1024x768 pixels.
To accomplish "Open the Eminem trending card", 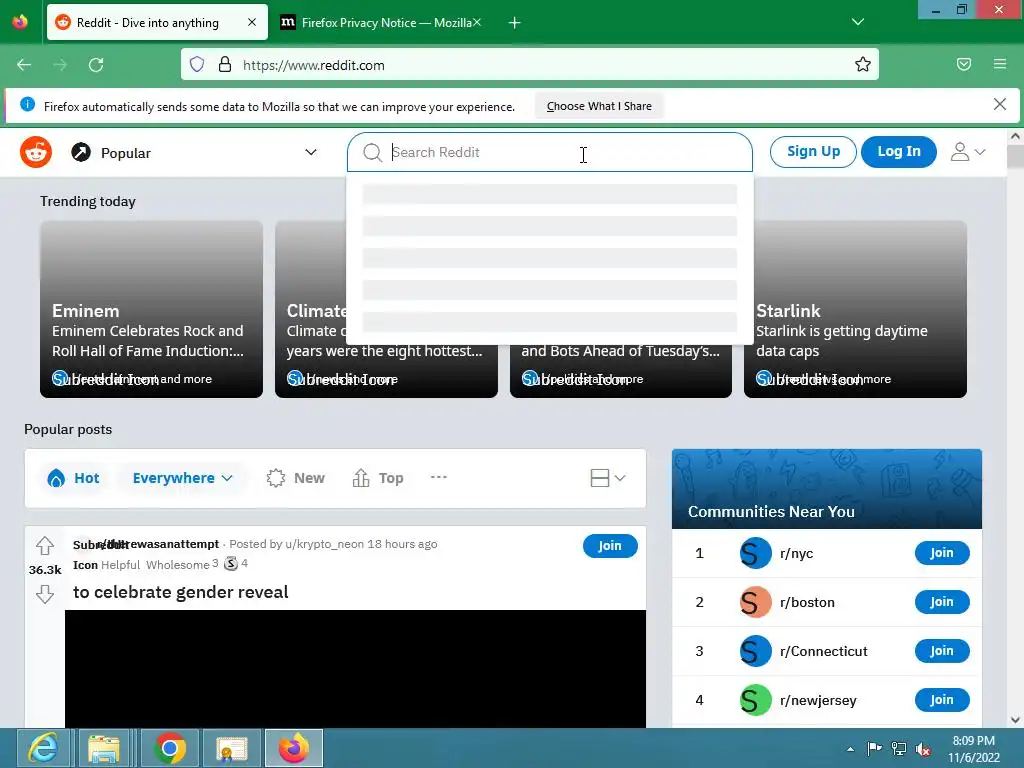I will [152, 309].
